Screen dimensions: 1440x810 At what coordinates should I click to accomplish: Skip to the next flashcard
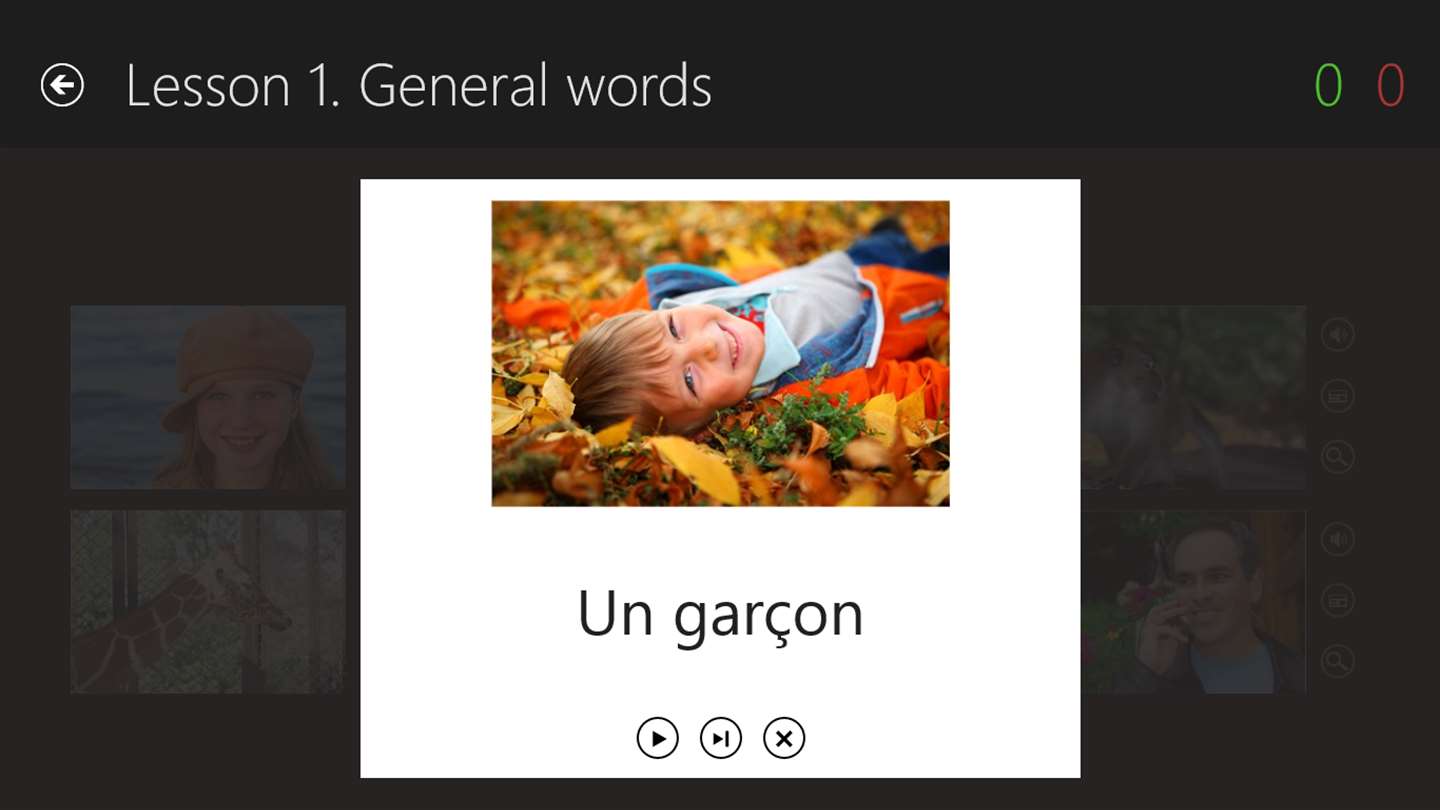(x=720, y=738)
